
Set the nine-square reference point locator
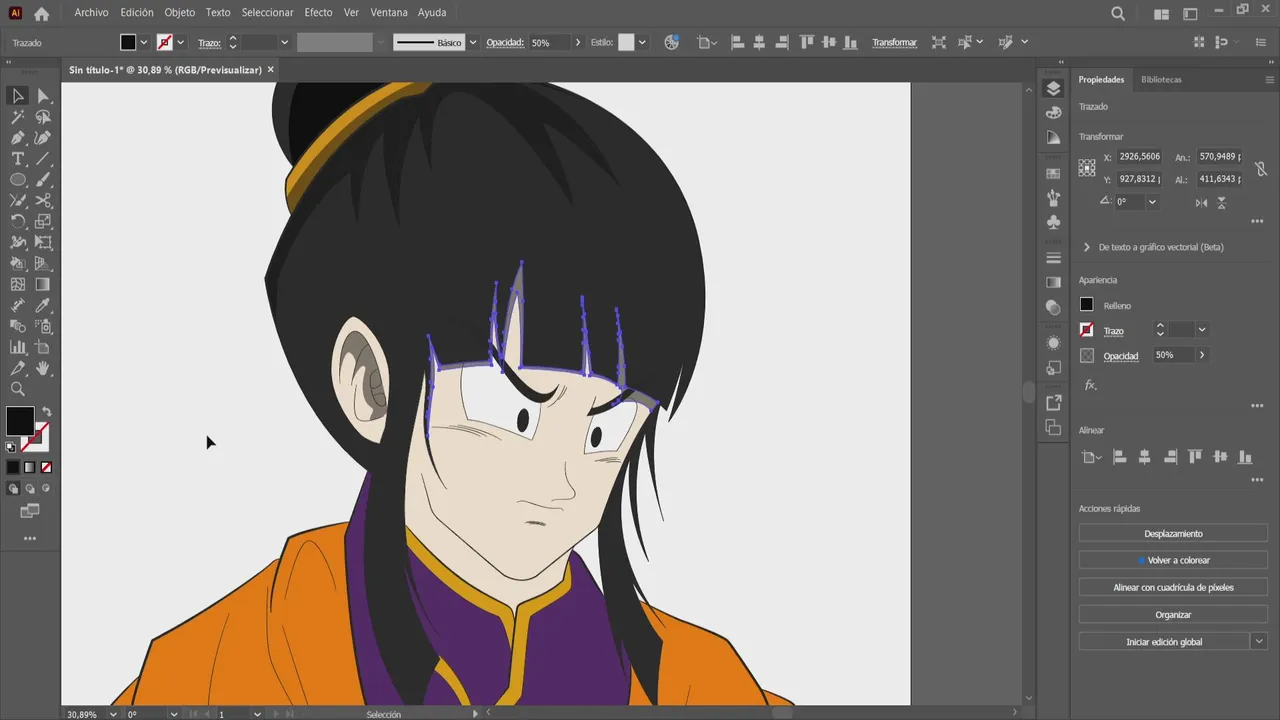(1087, 169)
